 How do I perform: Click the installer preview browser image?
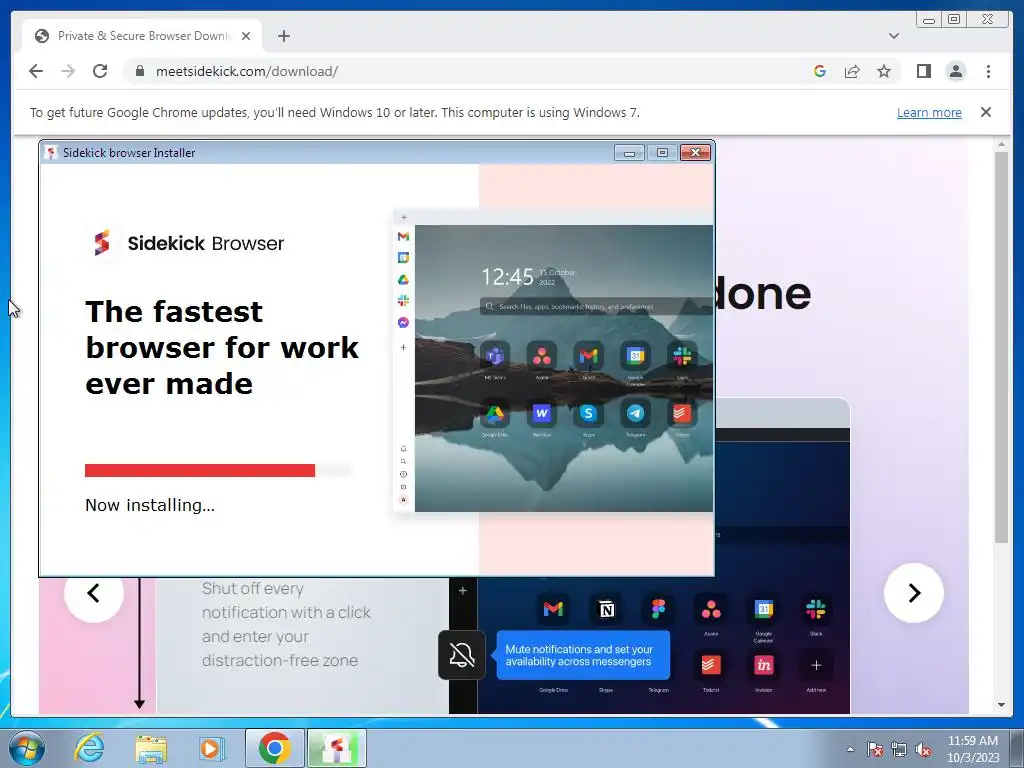click(x=554, y=361)
